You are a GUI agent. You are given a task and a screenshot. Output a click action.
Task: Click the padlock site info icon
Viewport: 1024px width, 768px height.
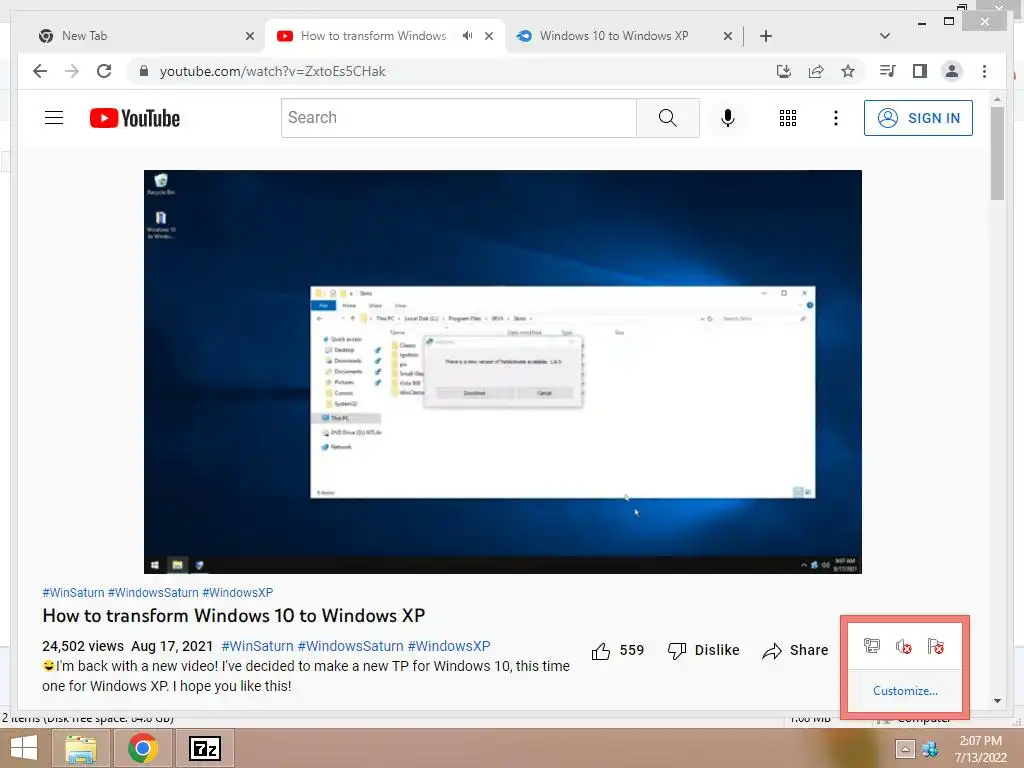point(144,71)
